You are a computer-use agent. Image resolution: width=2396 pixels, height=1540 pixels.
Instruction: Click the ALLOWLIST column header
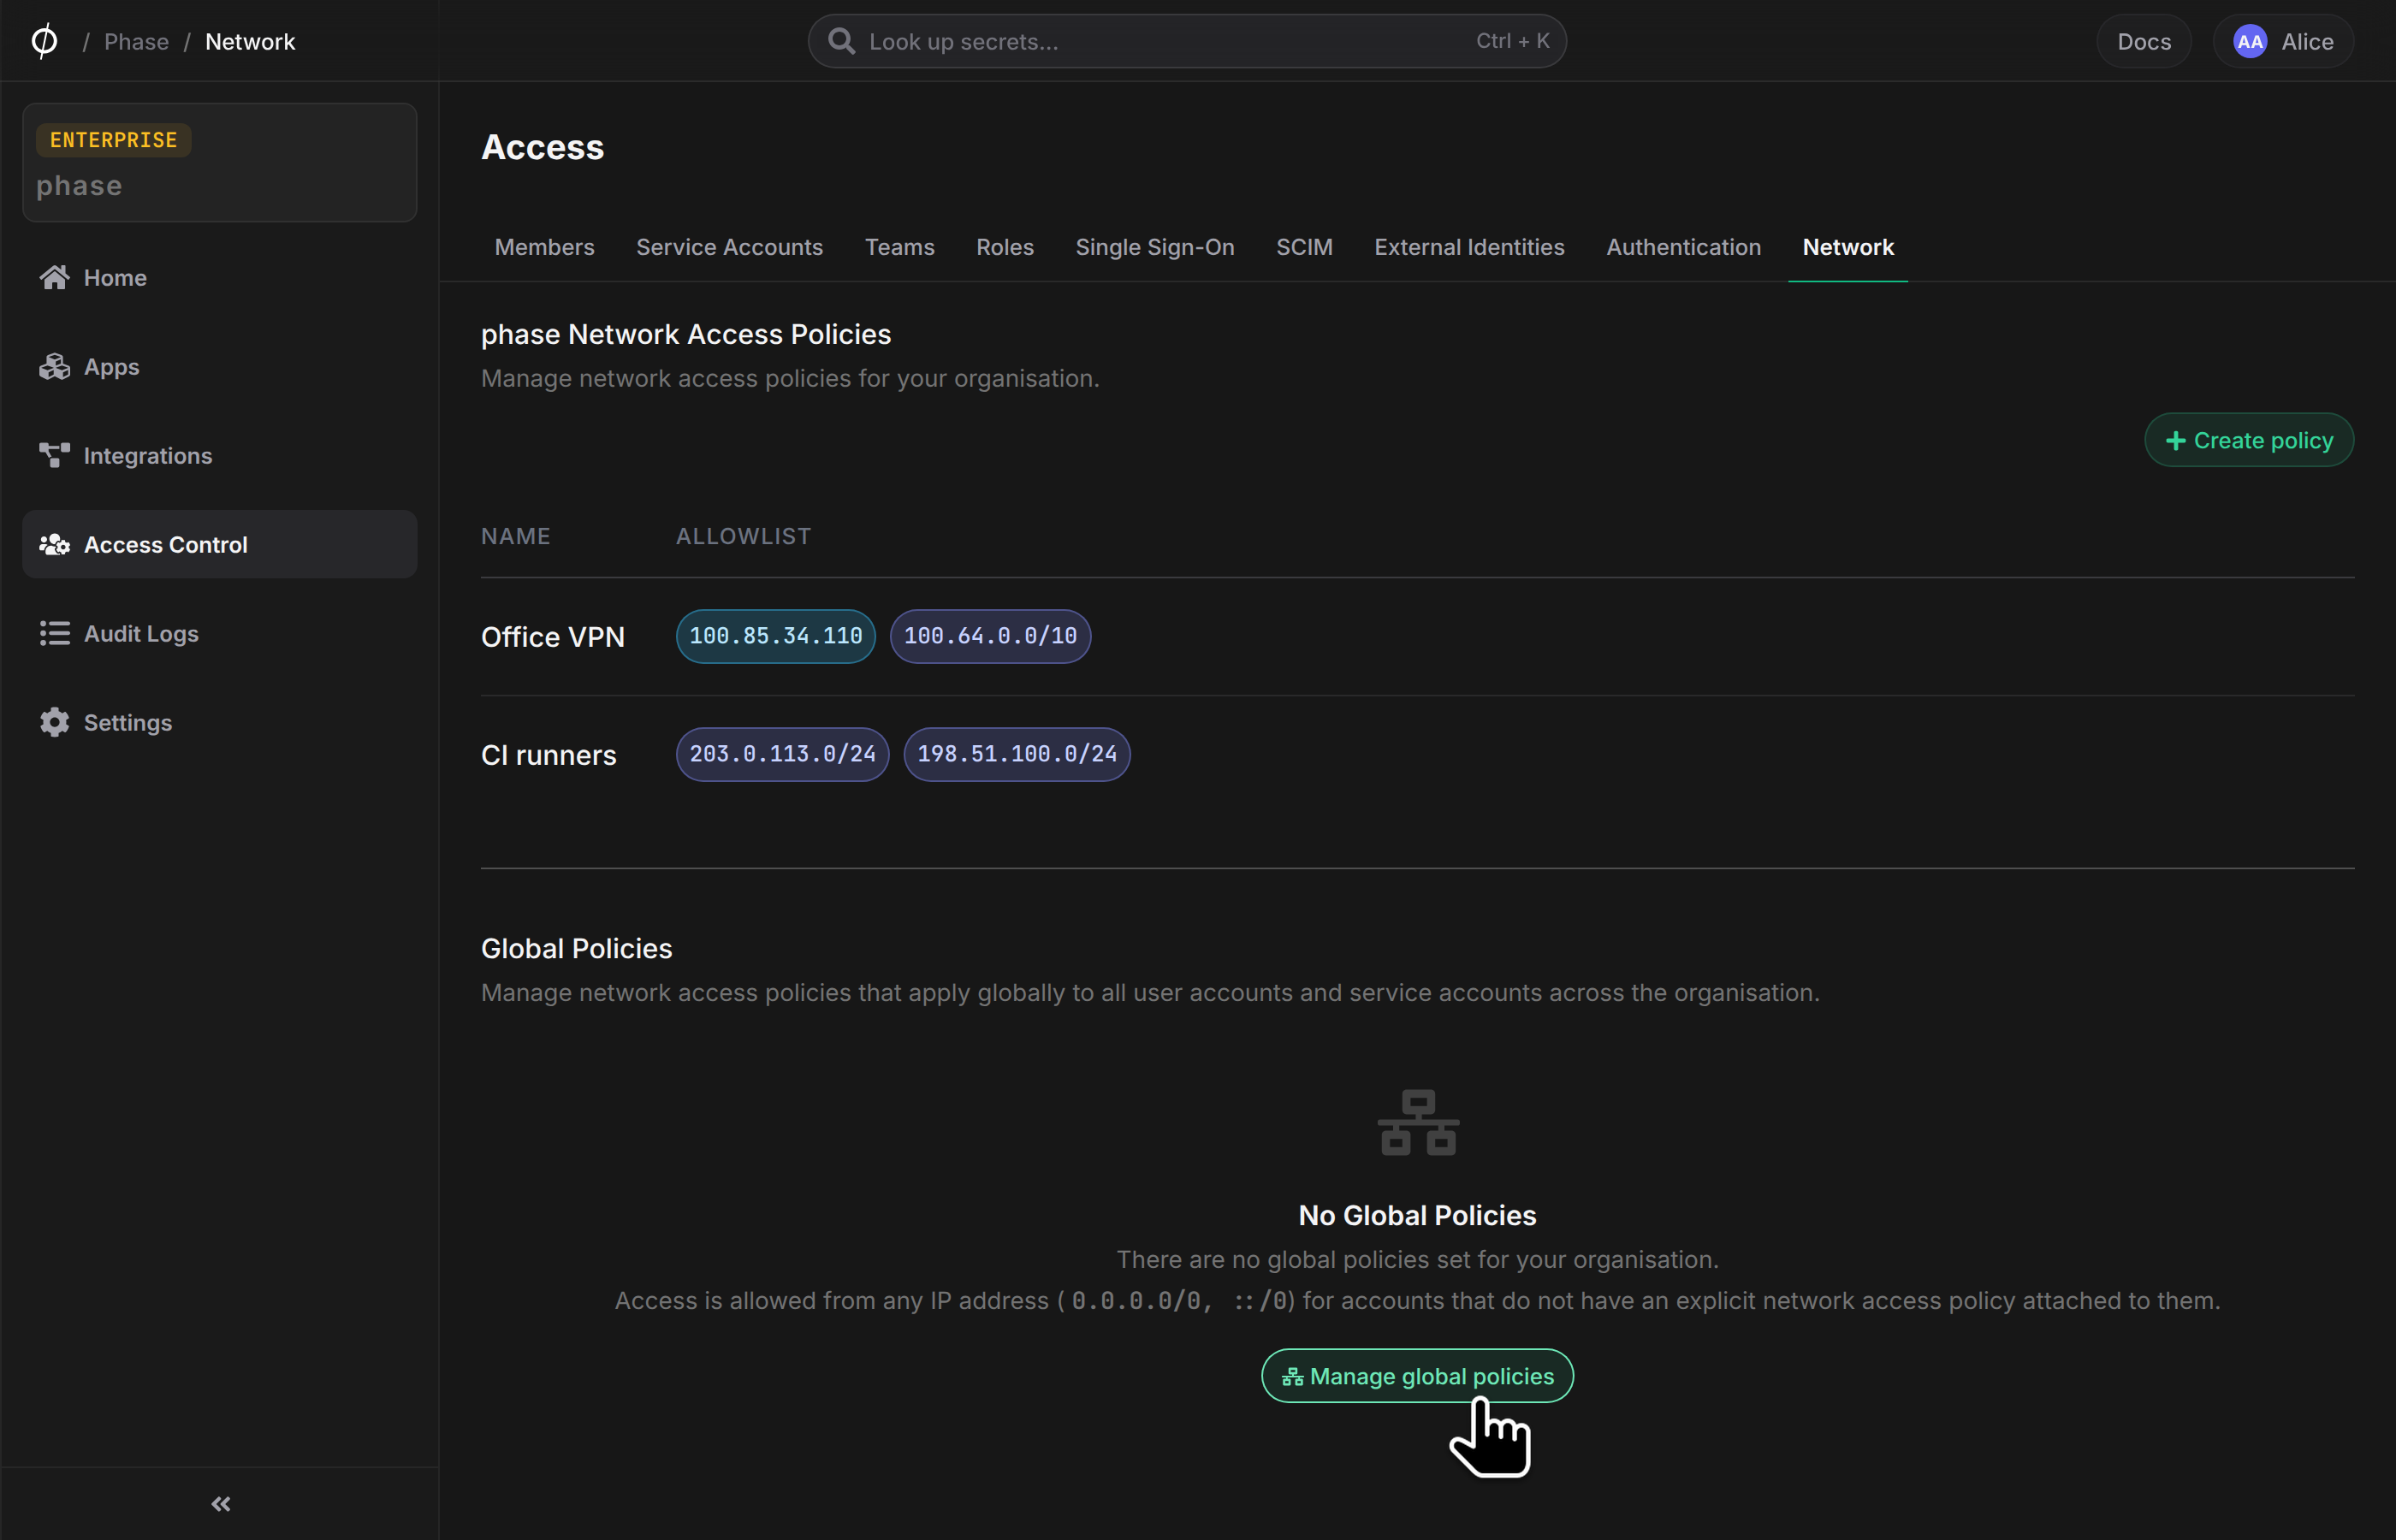pos(743,536)
